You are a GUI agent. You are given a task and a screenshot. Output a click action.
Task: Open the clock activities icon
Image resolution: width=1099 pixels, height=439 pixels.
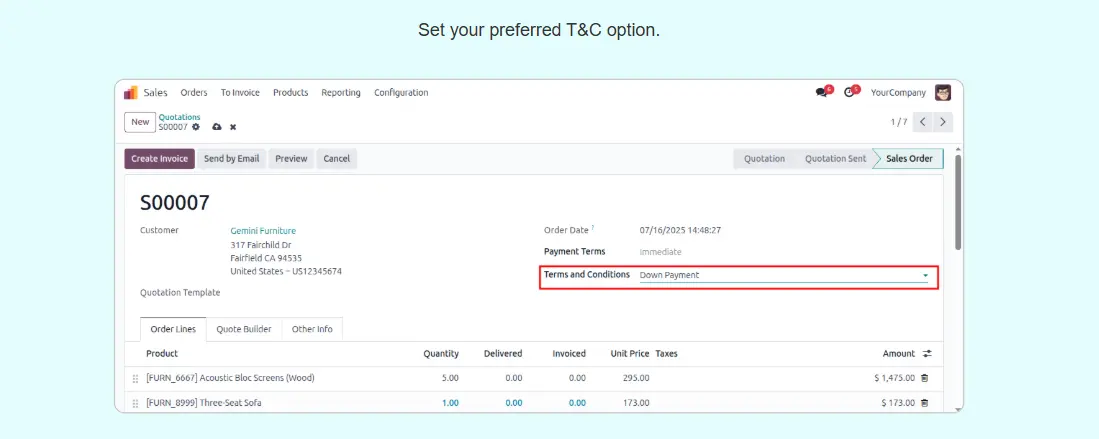[x=850, y=93]
